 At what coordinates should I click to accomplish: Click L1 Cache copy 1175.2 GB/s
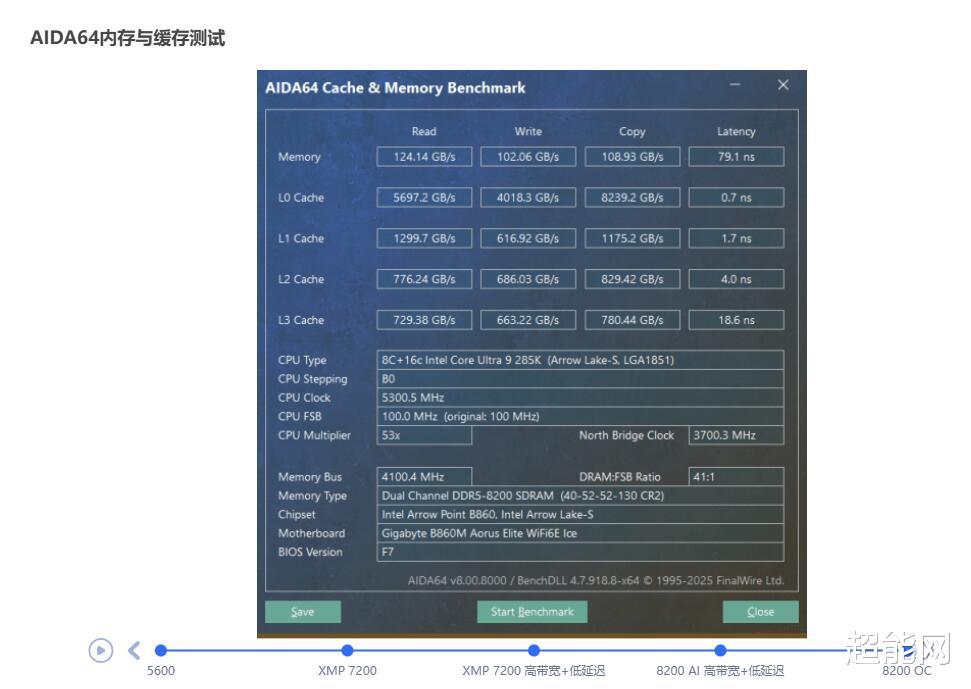[x=632, y=238]
